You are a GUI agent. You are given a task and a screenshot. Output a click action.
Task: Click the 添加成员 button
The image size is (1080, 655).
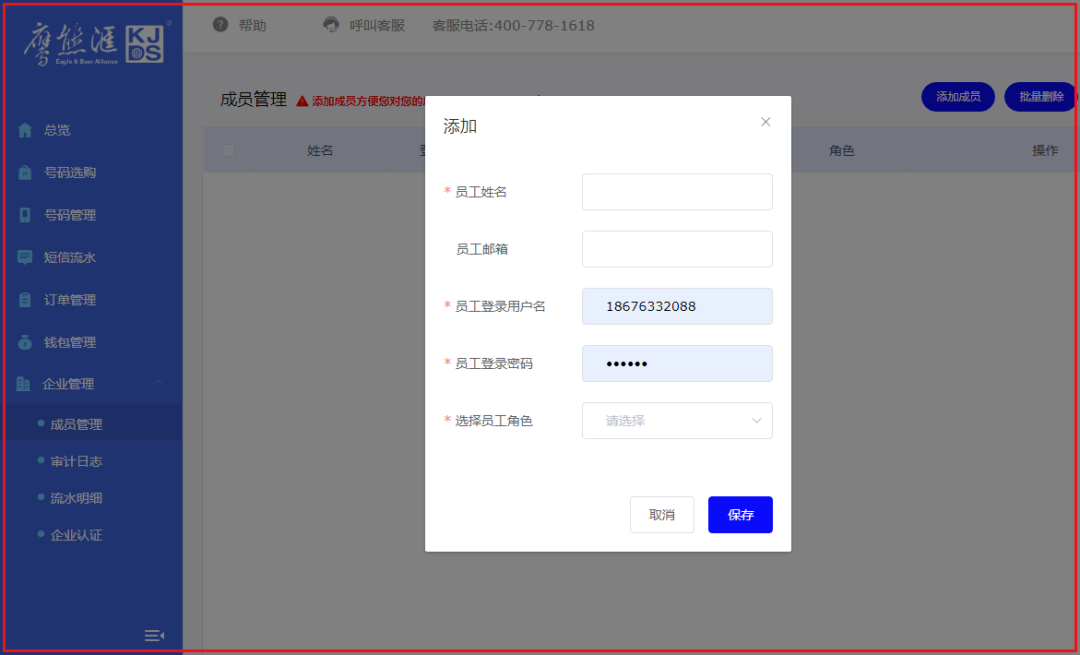tap(958, 97)
